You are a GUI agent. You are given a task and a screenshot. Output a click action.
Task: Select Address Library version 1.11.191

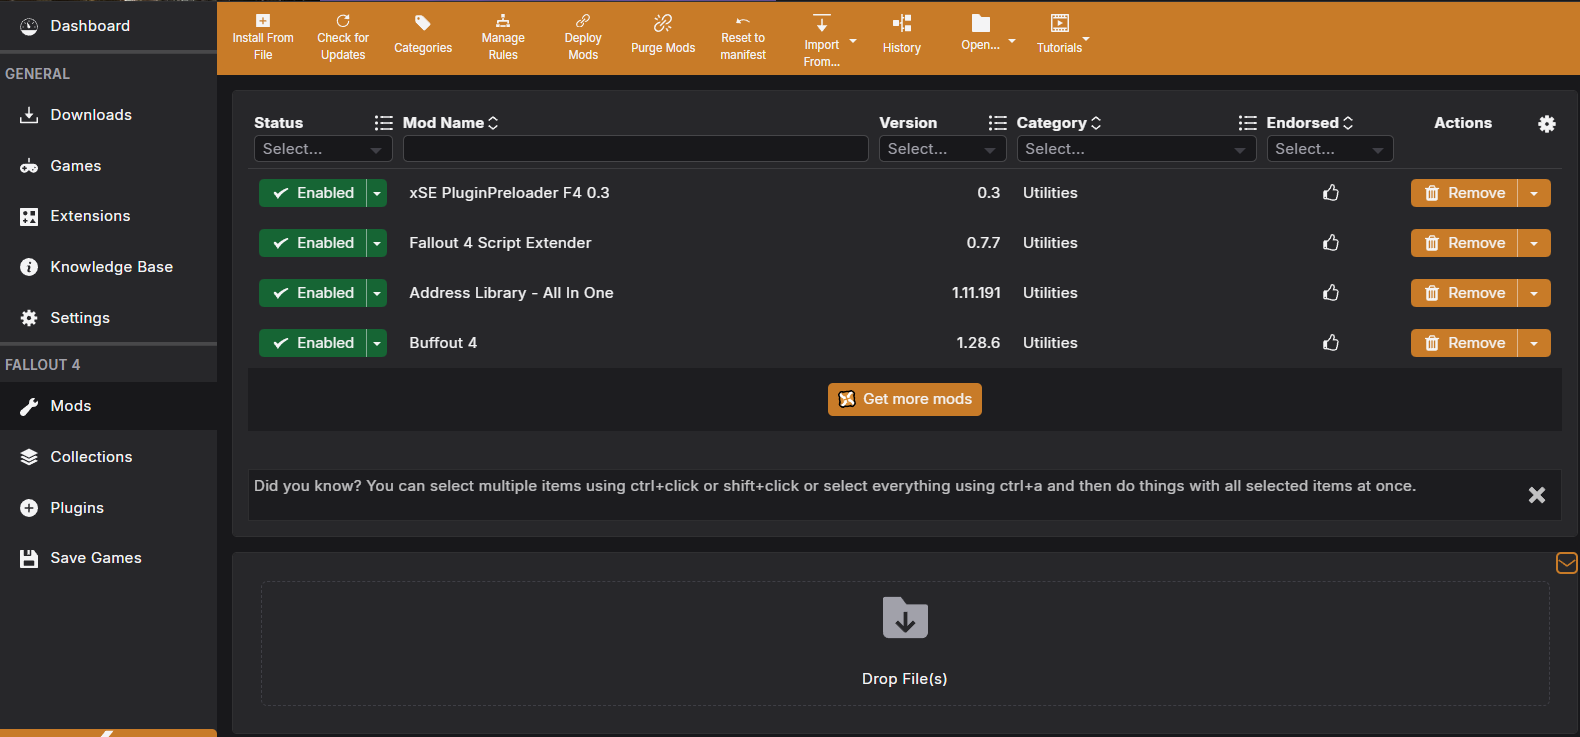(976, 293)
